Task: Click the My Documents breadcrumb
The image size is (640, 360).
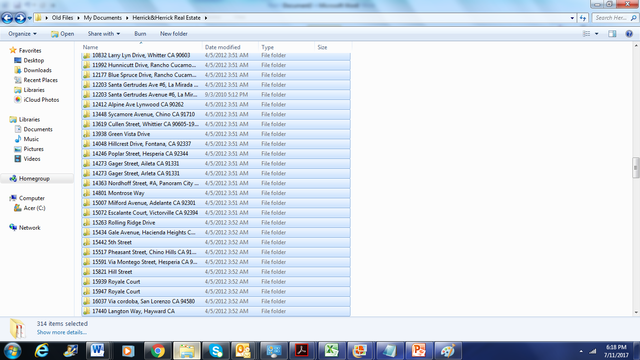Action: coord(103,18)
